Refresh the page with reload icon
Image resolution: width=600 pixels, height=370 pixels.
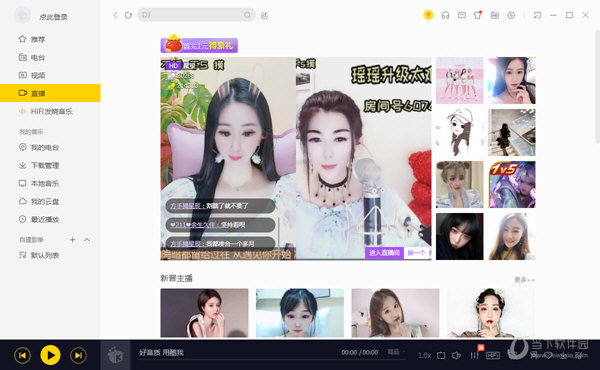coord(128,15)
